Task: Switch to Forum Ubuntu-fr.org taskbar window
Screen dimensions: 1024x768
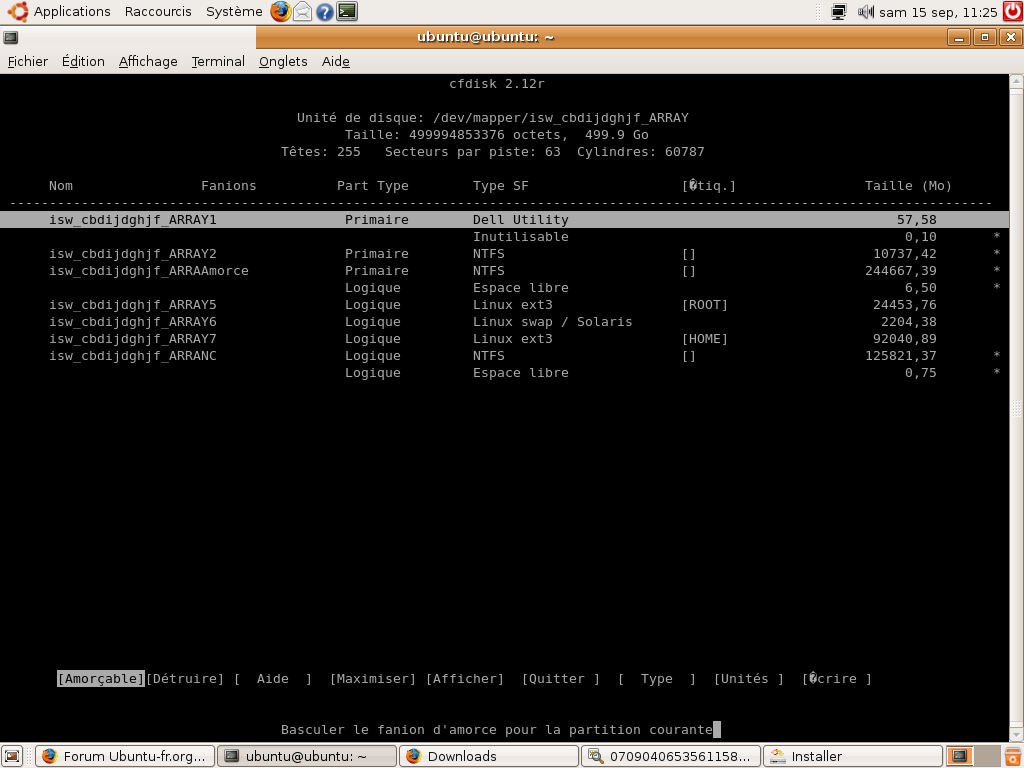Action: 125,756
